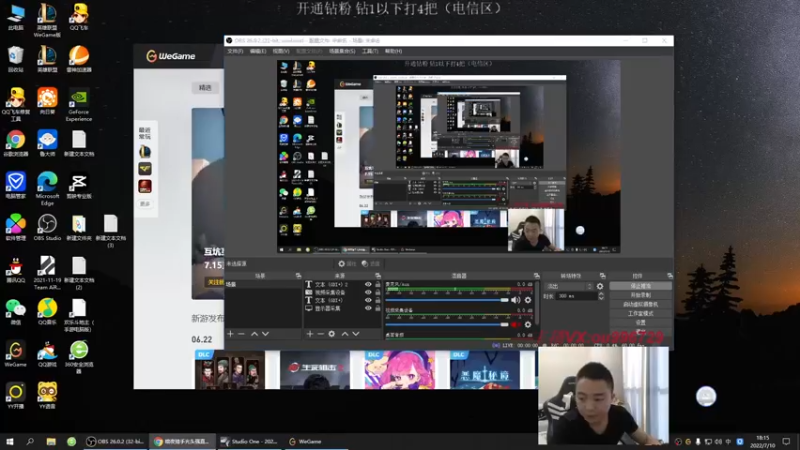800x450 pixels.
Task: Add a new scene with the plus icon
Action: [x=230, y=334]
